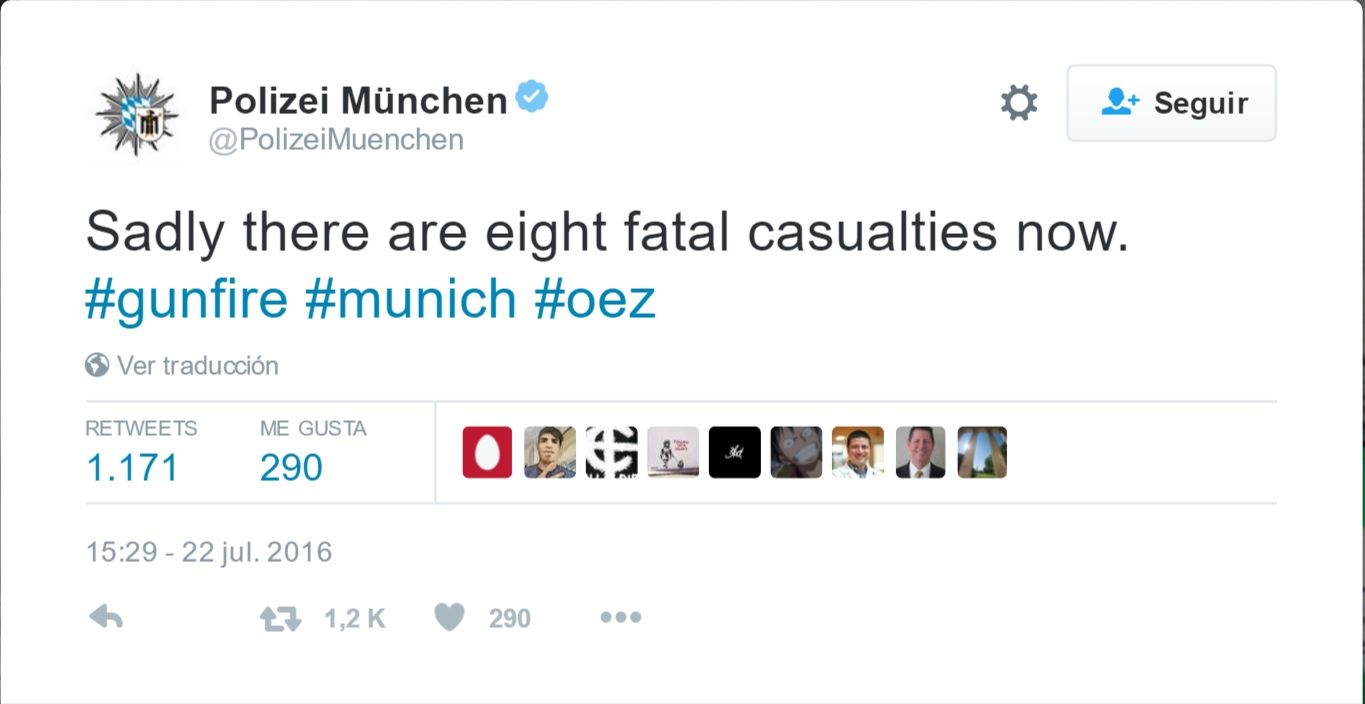Click the anime character avatar
Viewport: 1365px width, 704px height.
tap(796, 452)
